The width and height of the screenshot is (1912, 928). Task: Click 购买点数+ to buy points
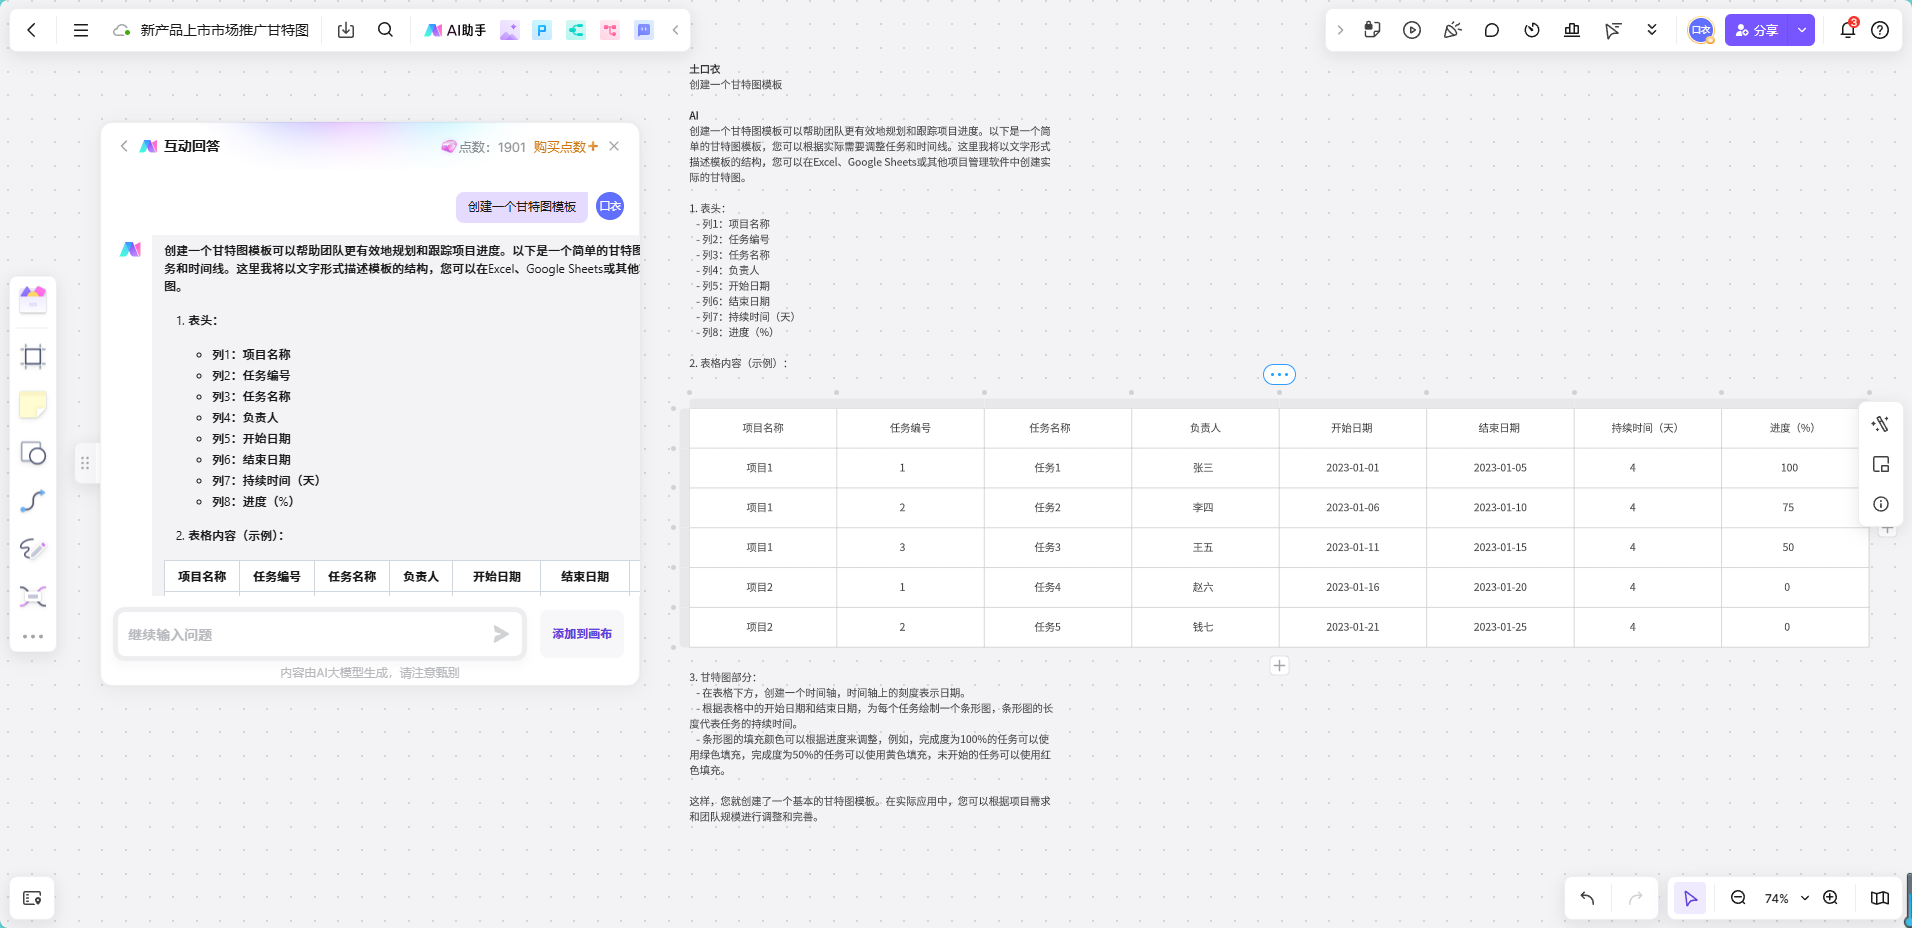(565, 147)
